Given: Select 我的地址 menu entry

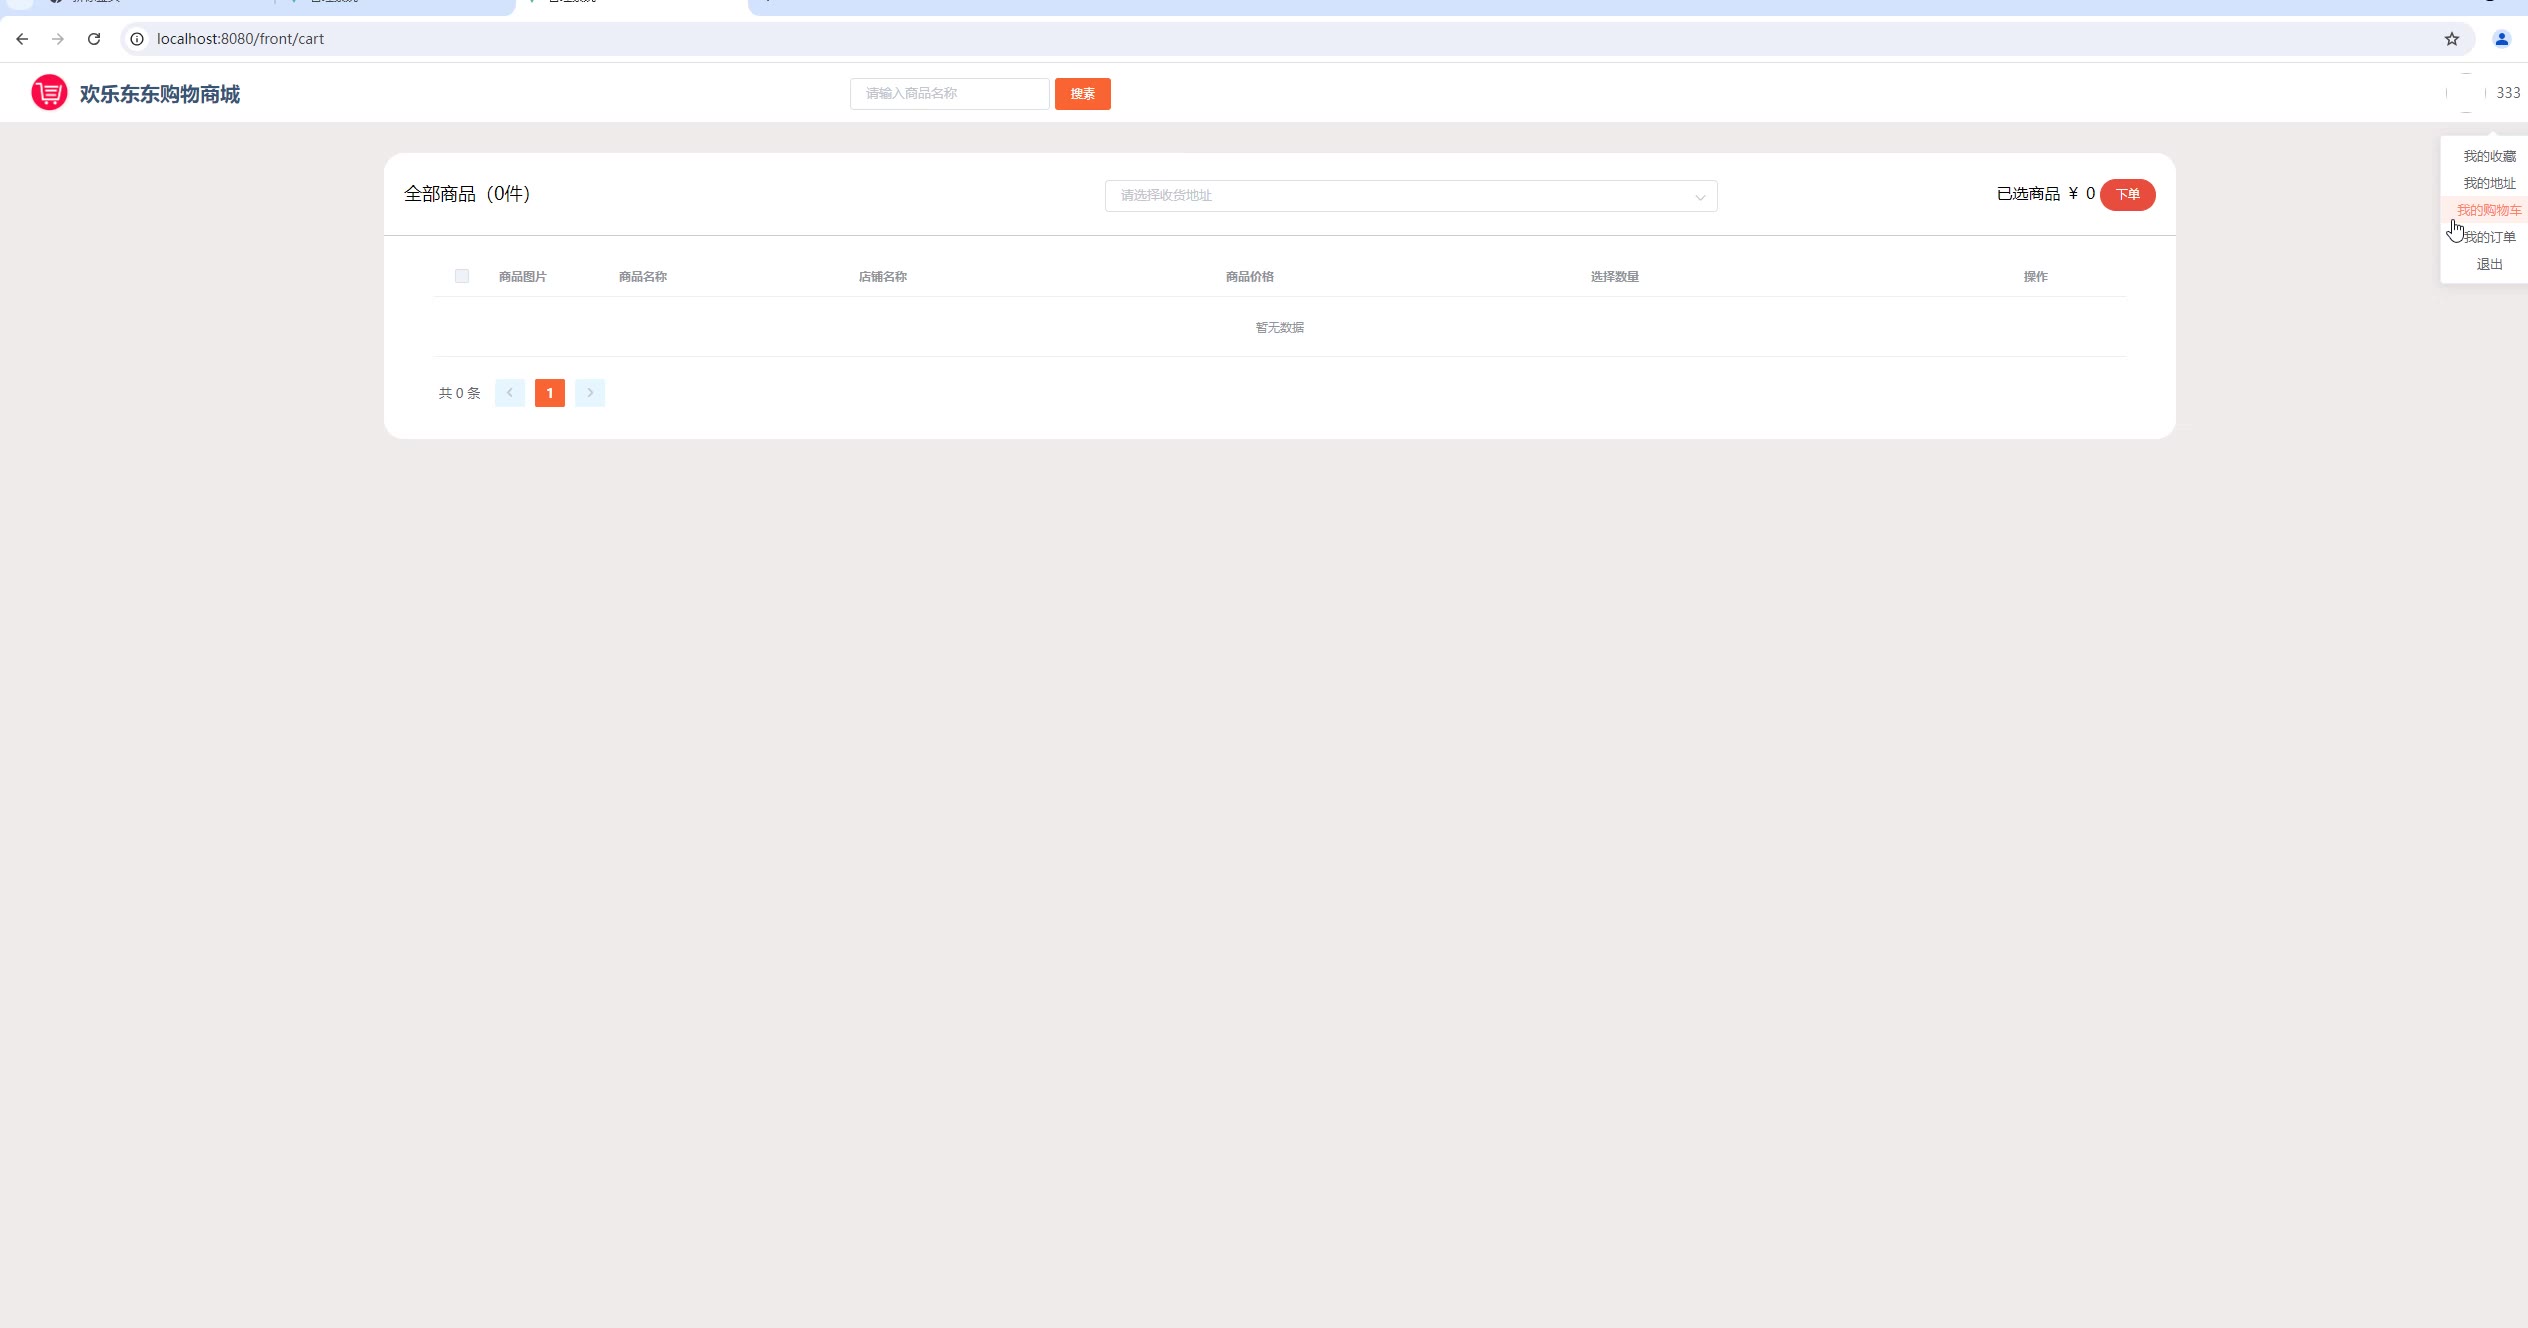Looking at the screenshot, I should pos(2488,183).
